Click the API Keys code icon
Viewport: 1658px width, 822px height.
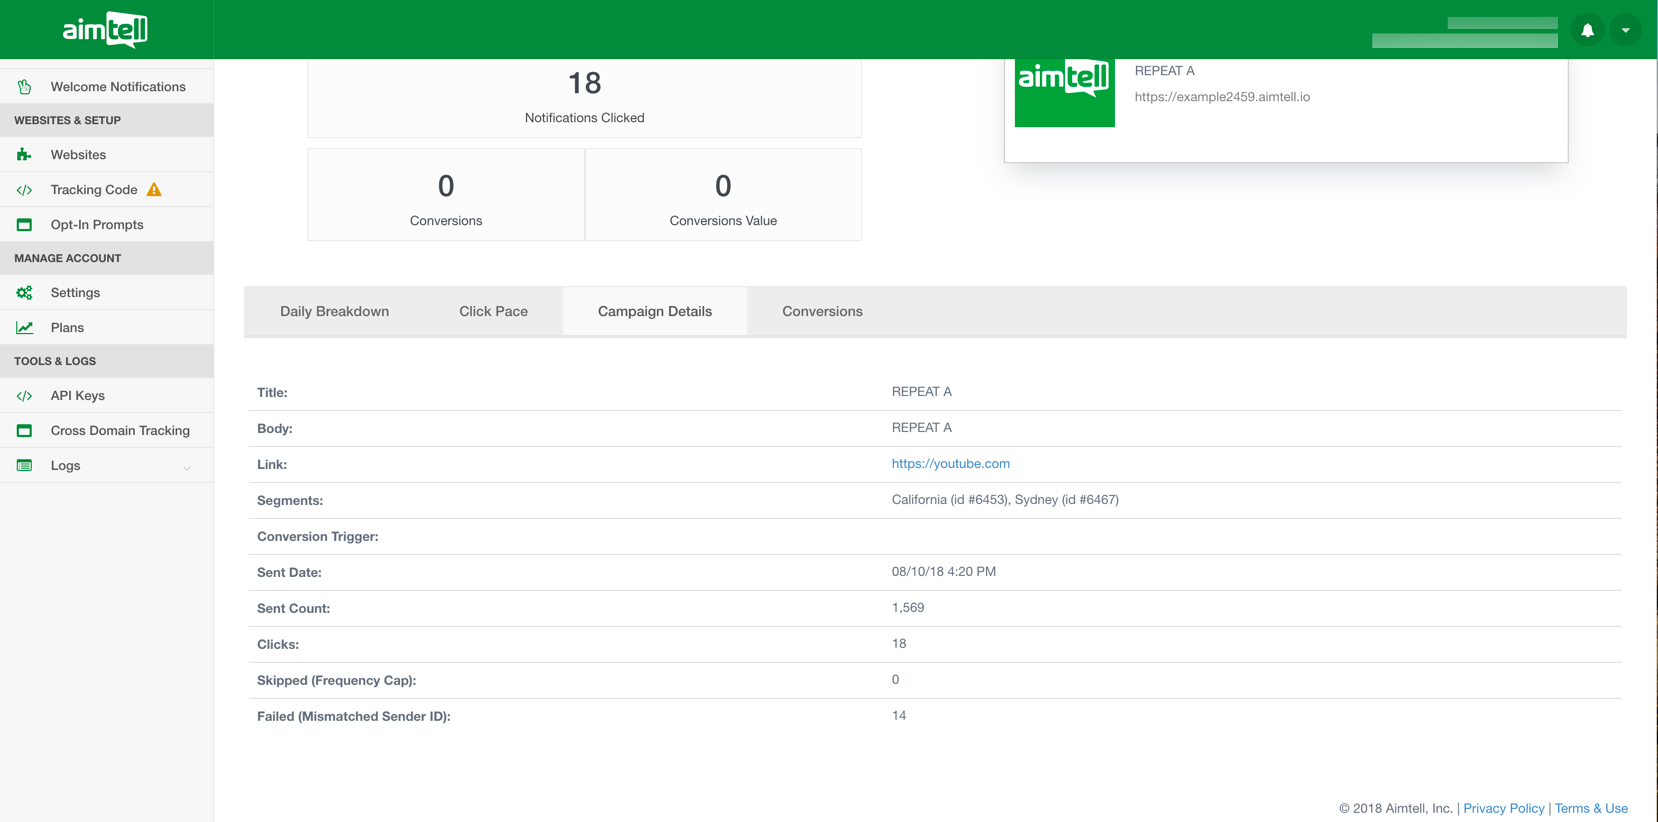pyautogui.click(x=25, y=396)
